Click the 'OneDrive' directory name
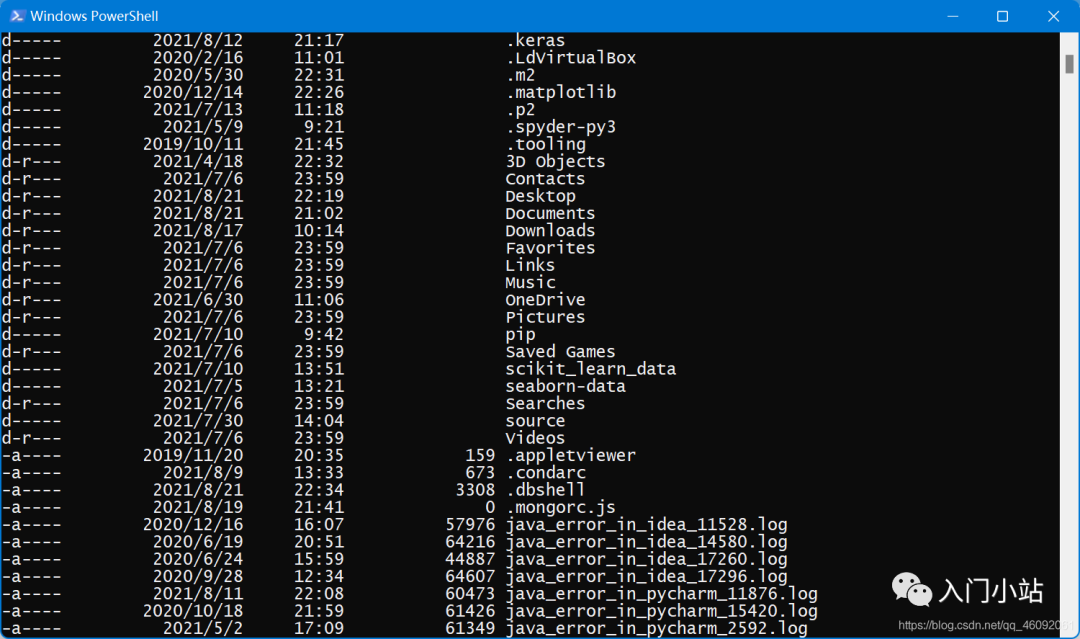 click(x=546, y=300)
